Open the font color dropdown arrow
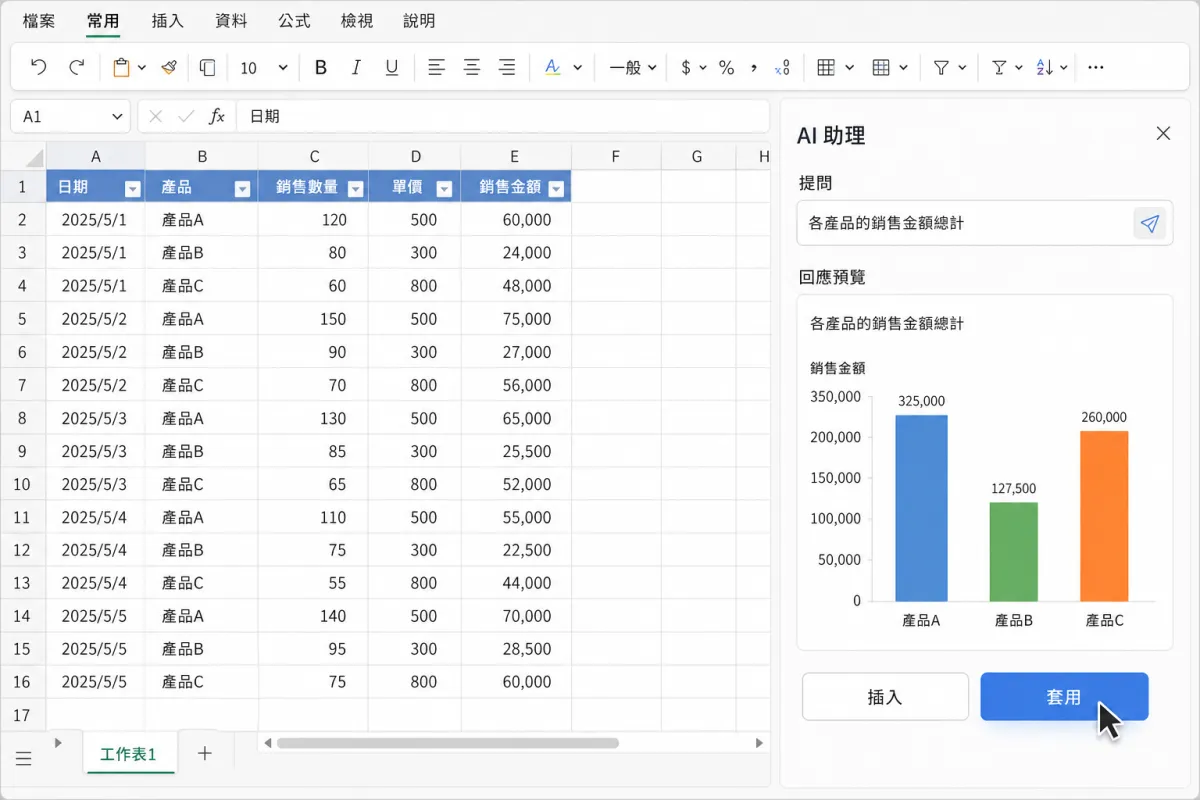 tap(577, 68)
